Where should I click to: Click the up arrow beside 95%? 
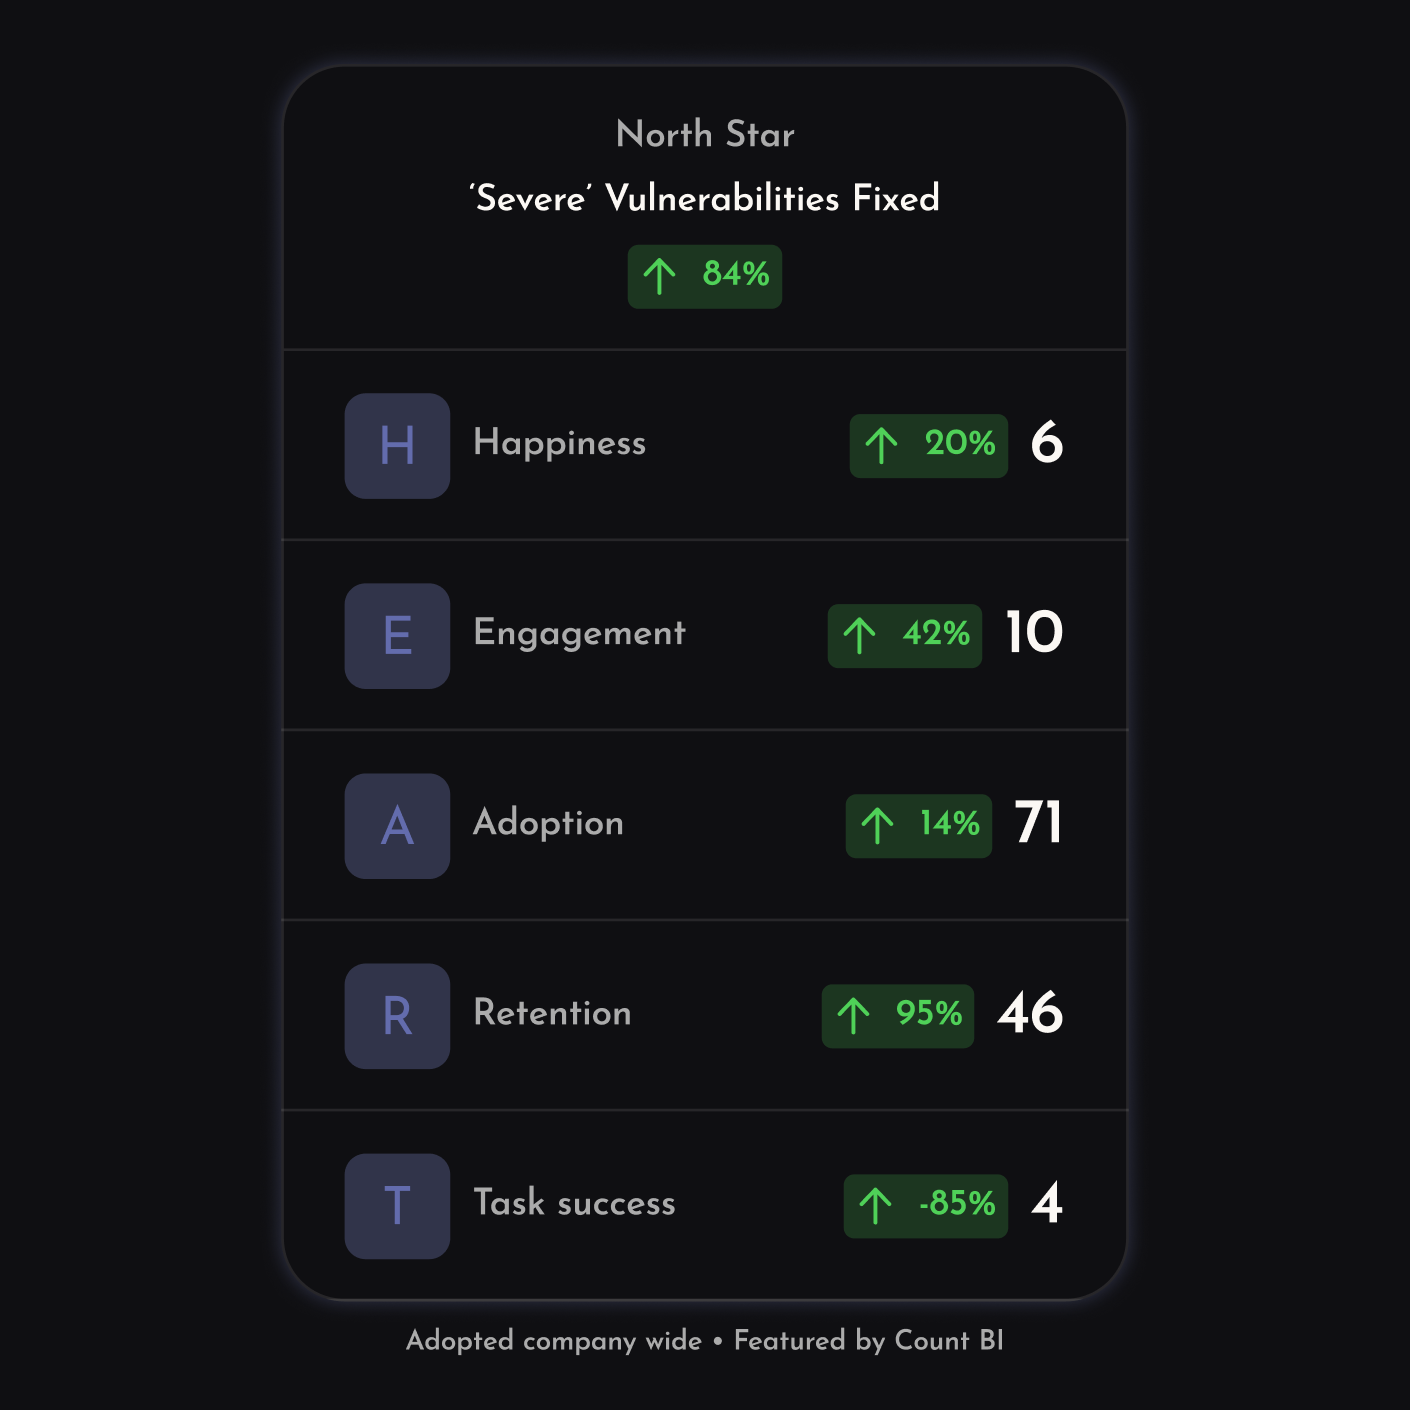(x=853, y=1015)
